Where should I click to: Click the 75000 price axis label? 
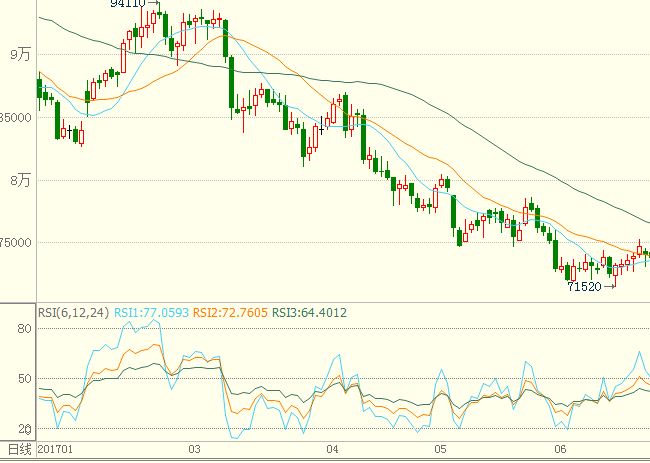click(17, 242)
